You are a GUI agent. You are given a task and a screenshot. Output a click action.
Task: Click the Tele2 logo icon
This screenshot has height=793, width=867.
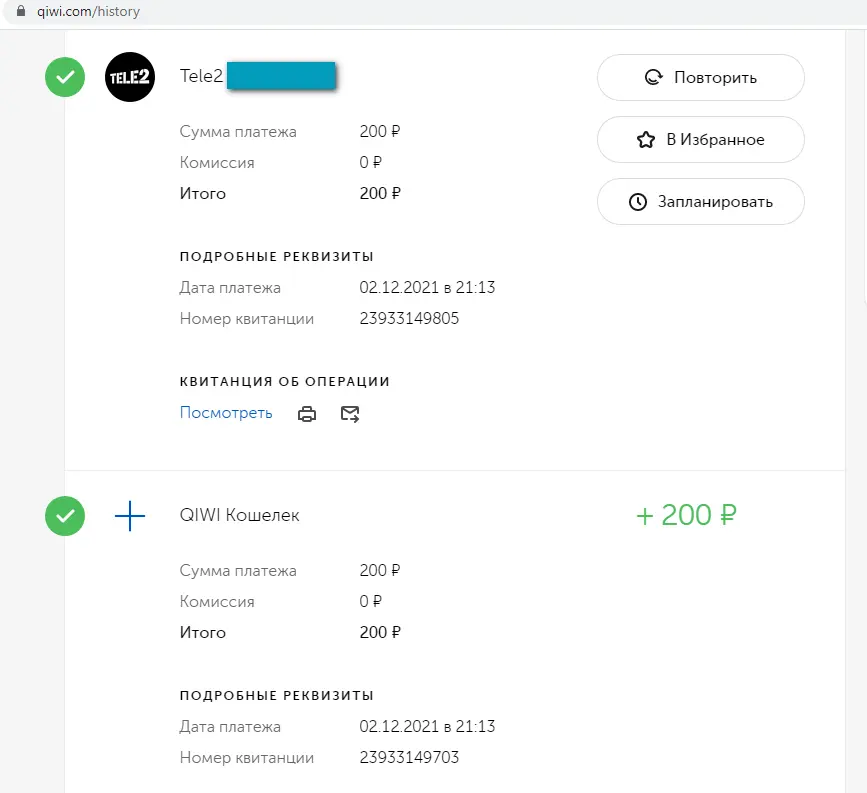click(130, 77)
